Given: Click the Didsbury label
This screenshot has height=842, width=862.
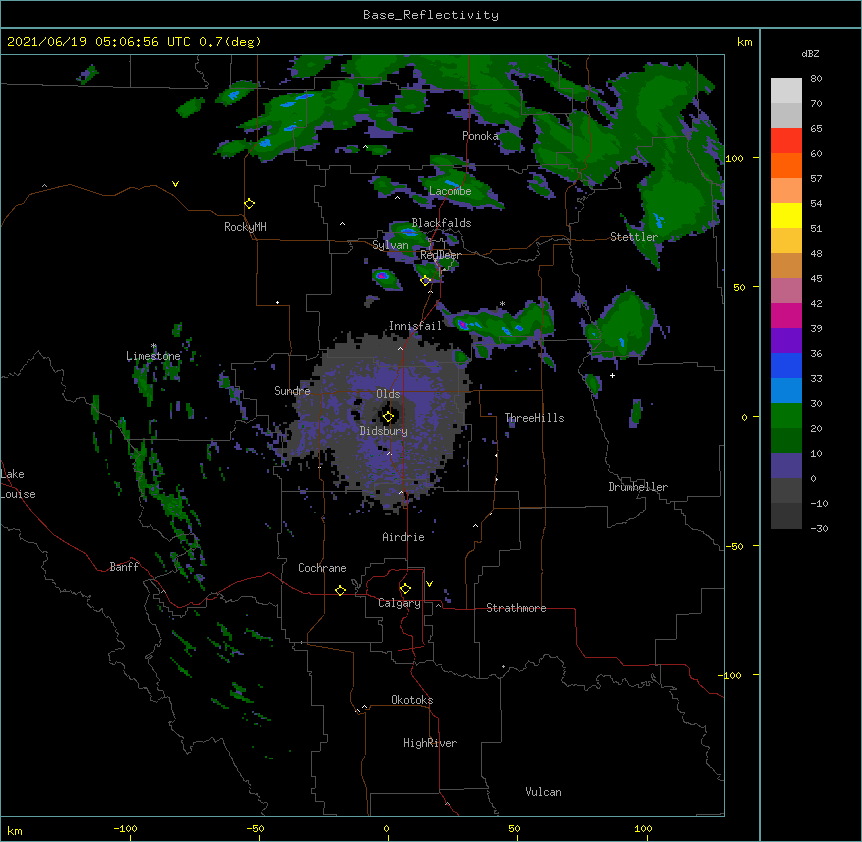Looking at the screenshot, I should coord(383,431).
